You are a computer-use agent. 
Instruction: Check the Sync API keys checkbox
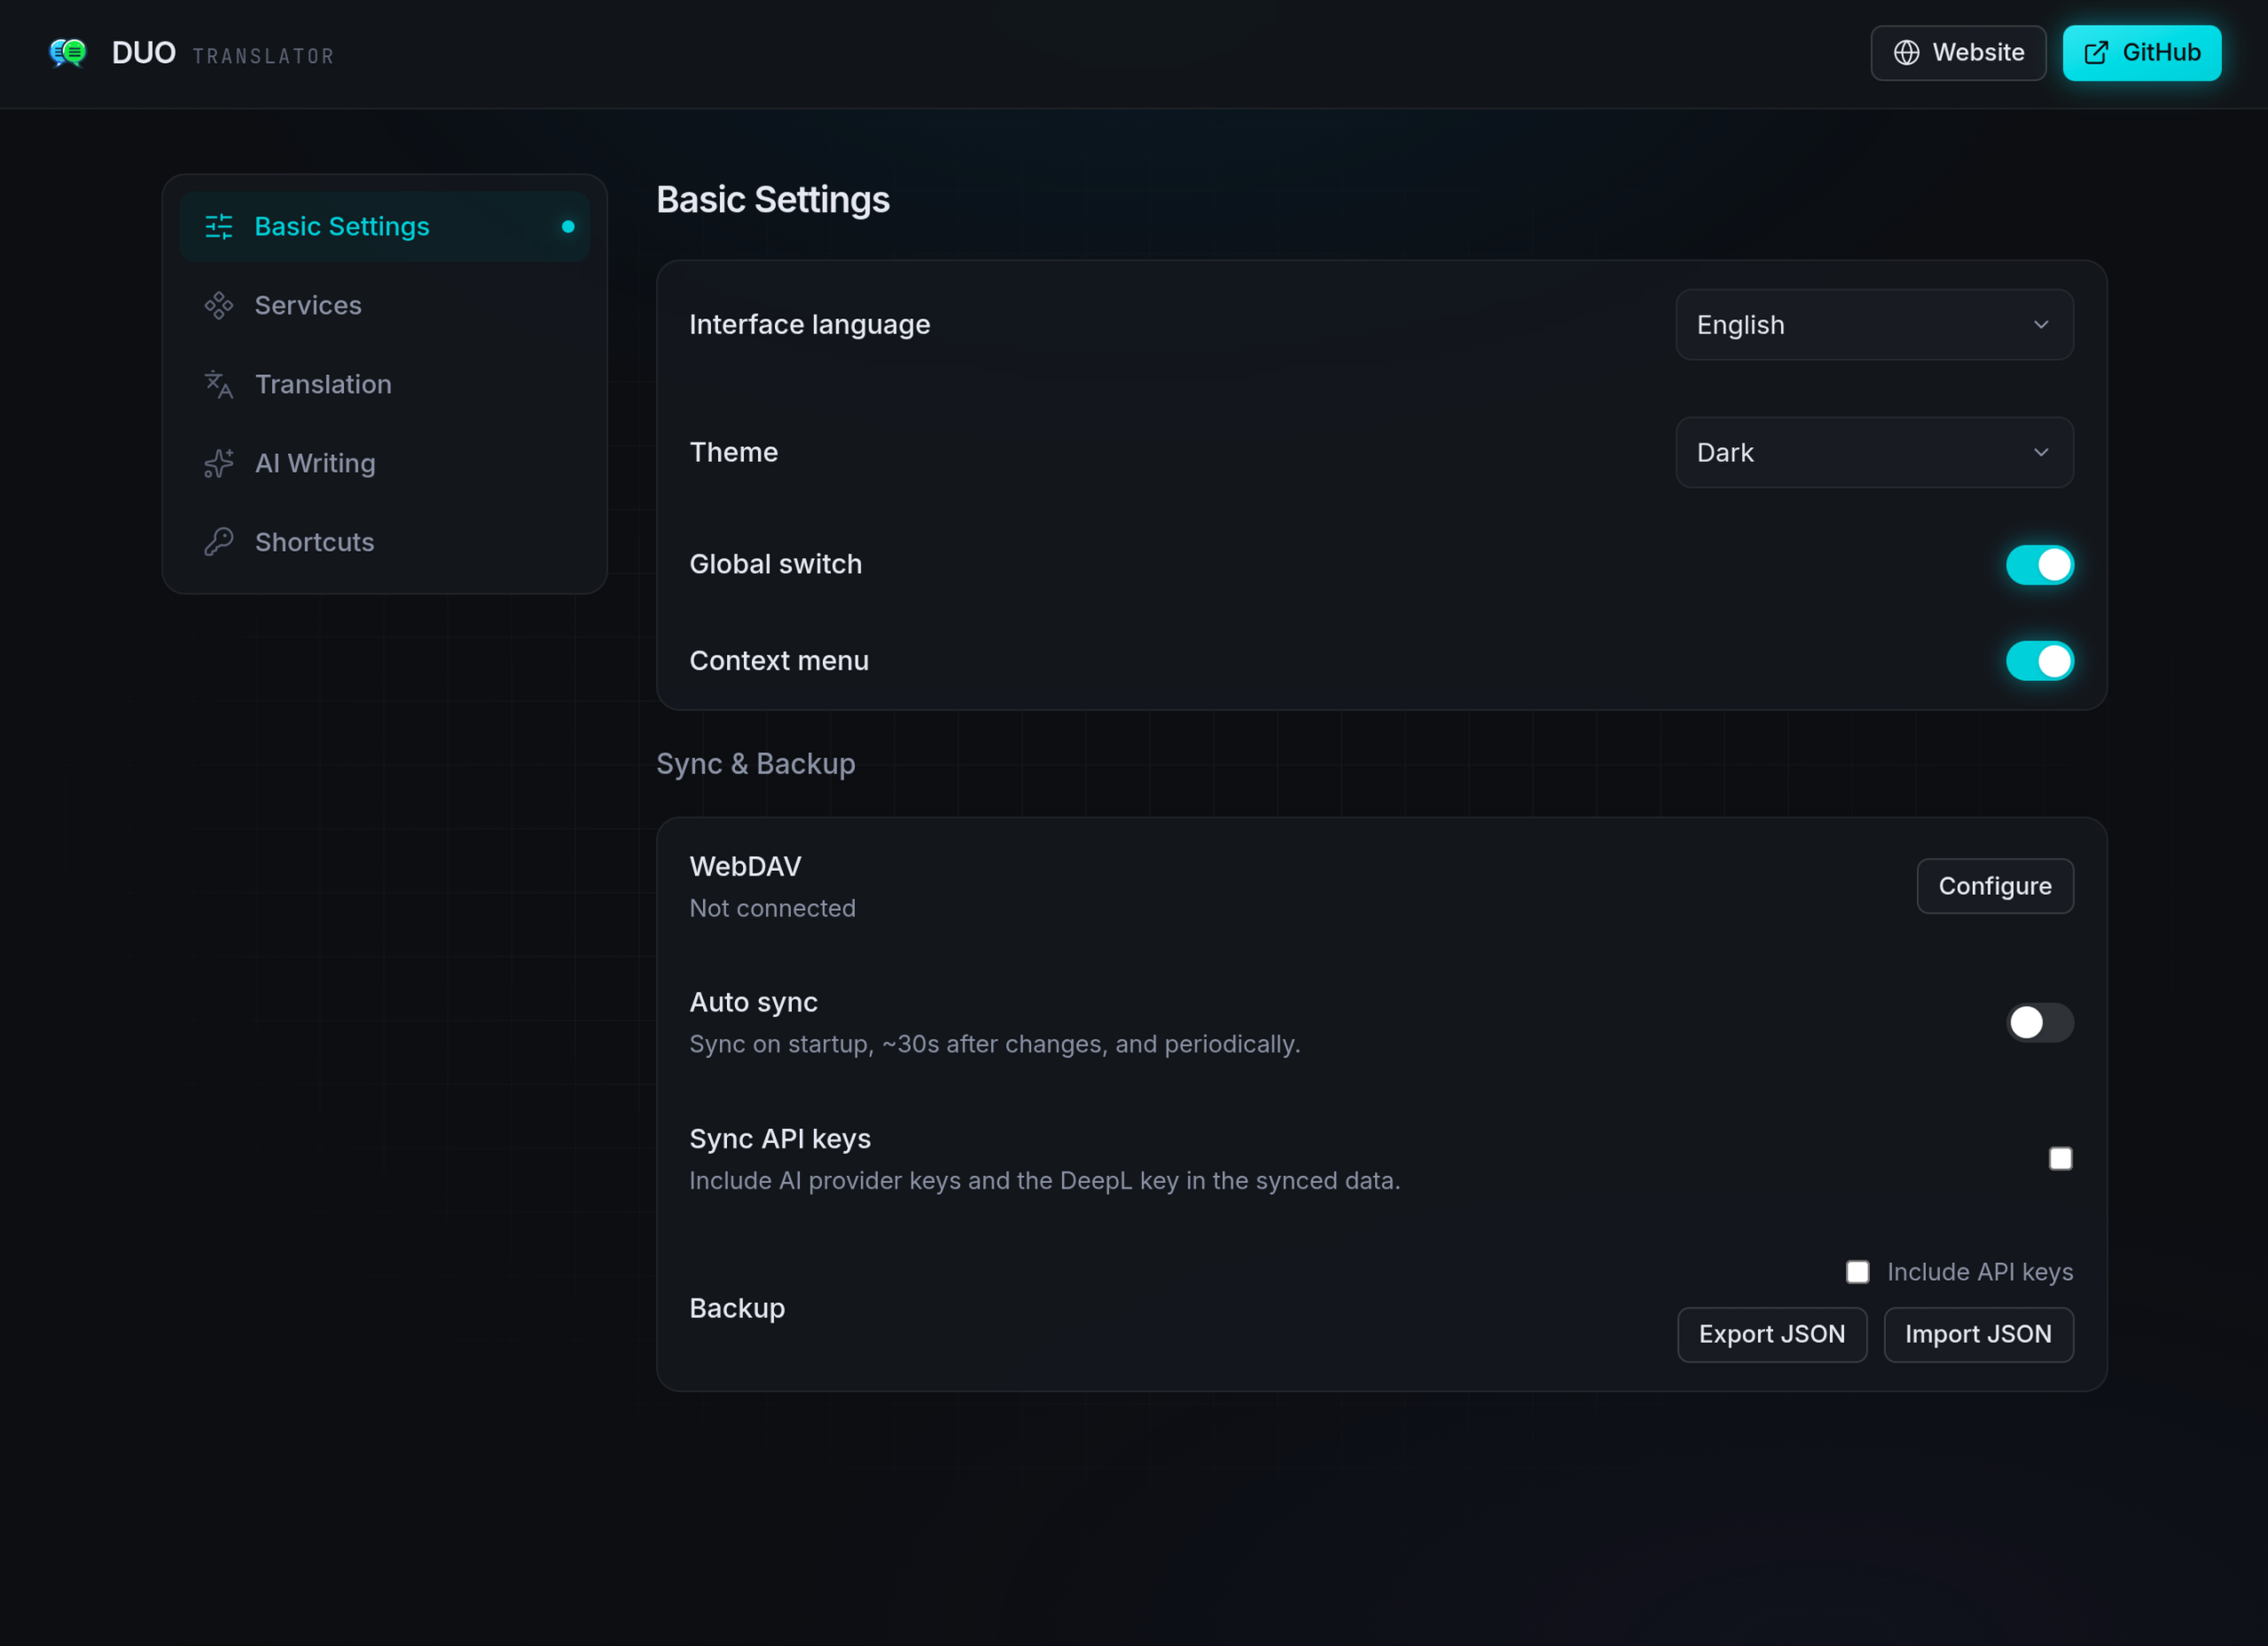pyautogui.click(x=2060, y=1159)
